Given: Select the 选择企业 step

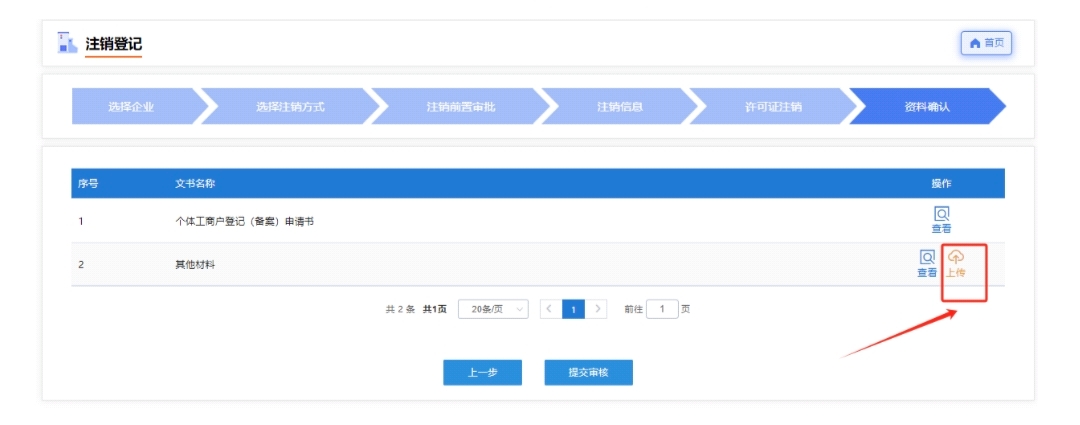Looking at the screenshot, I should (131, 107).
